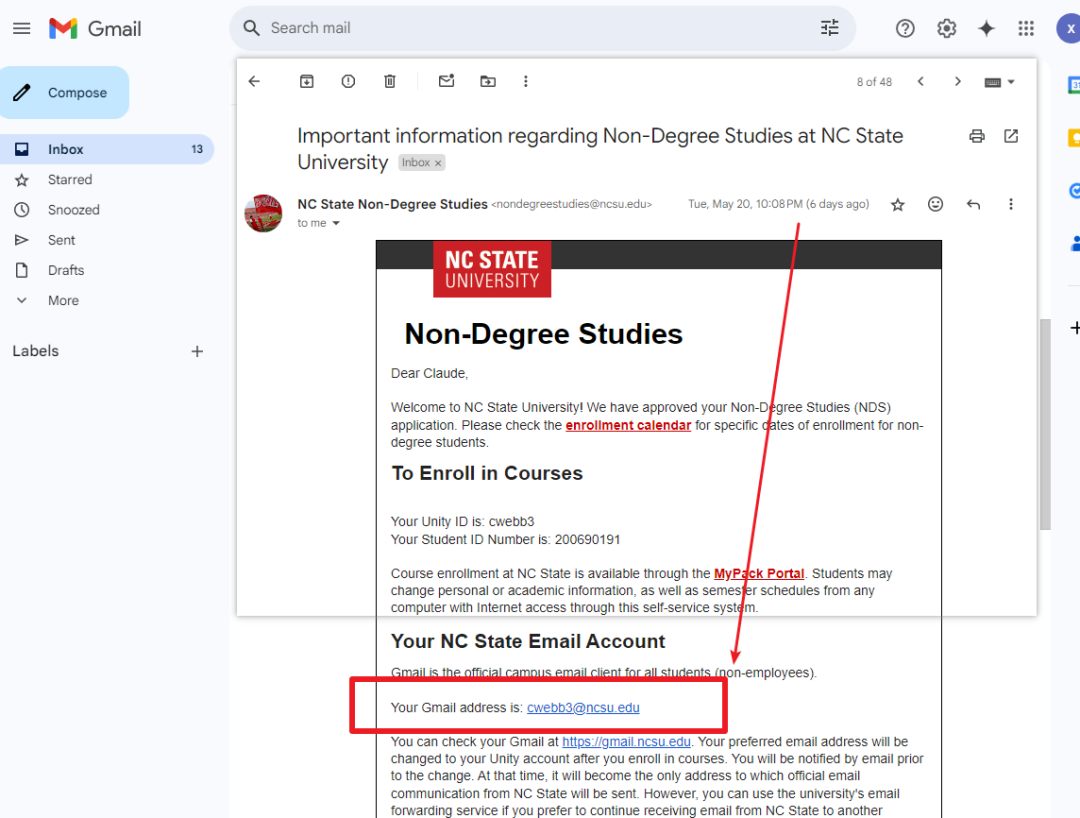Image resolution: width=1080 pixels, height=818 pixels.
Task: Open Inbox folder
Action: click(x=106, y=149)
